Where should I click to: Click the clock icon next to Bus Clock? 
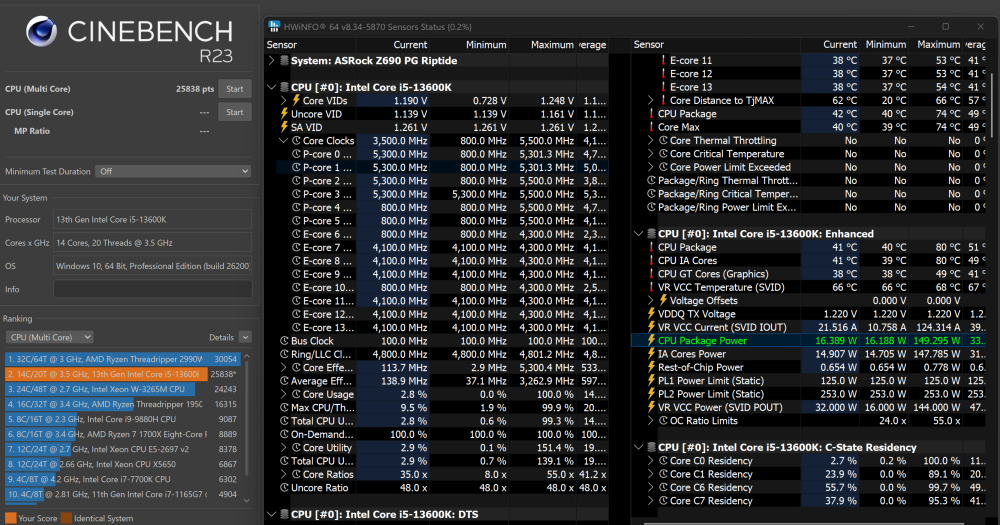point(284,341)
